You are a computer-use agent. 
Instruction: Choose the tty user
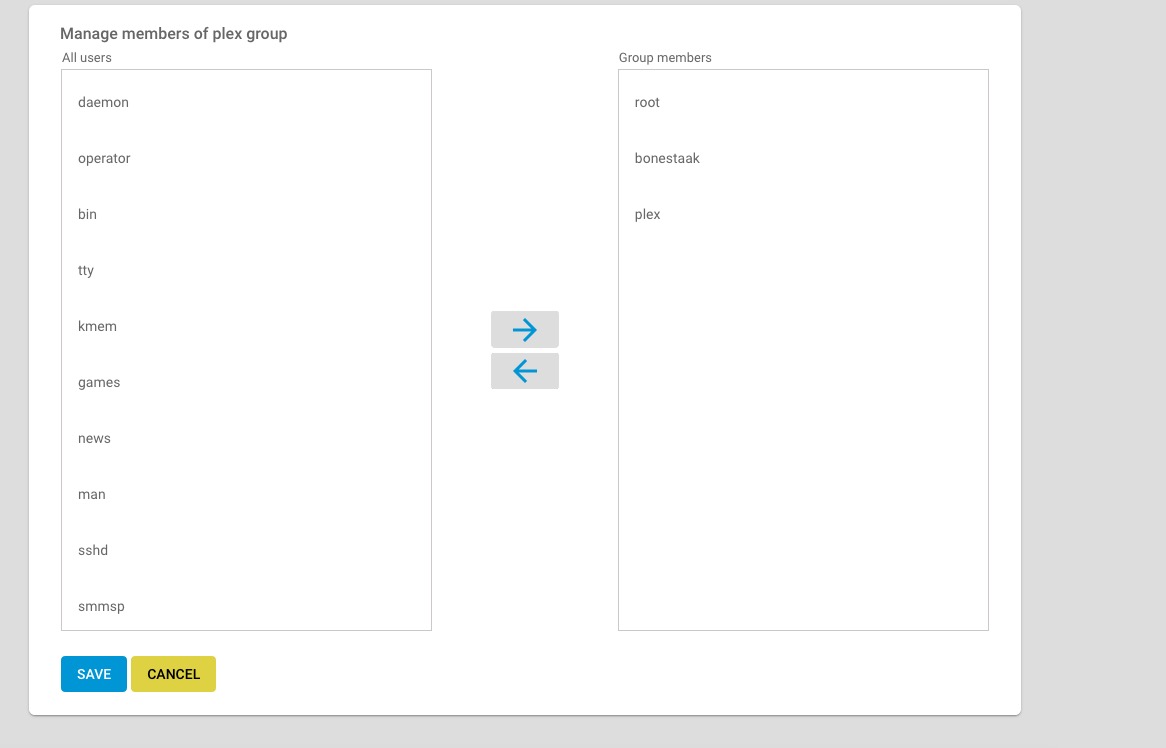[x=246, y=271]
